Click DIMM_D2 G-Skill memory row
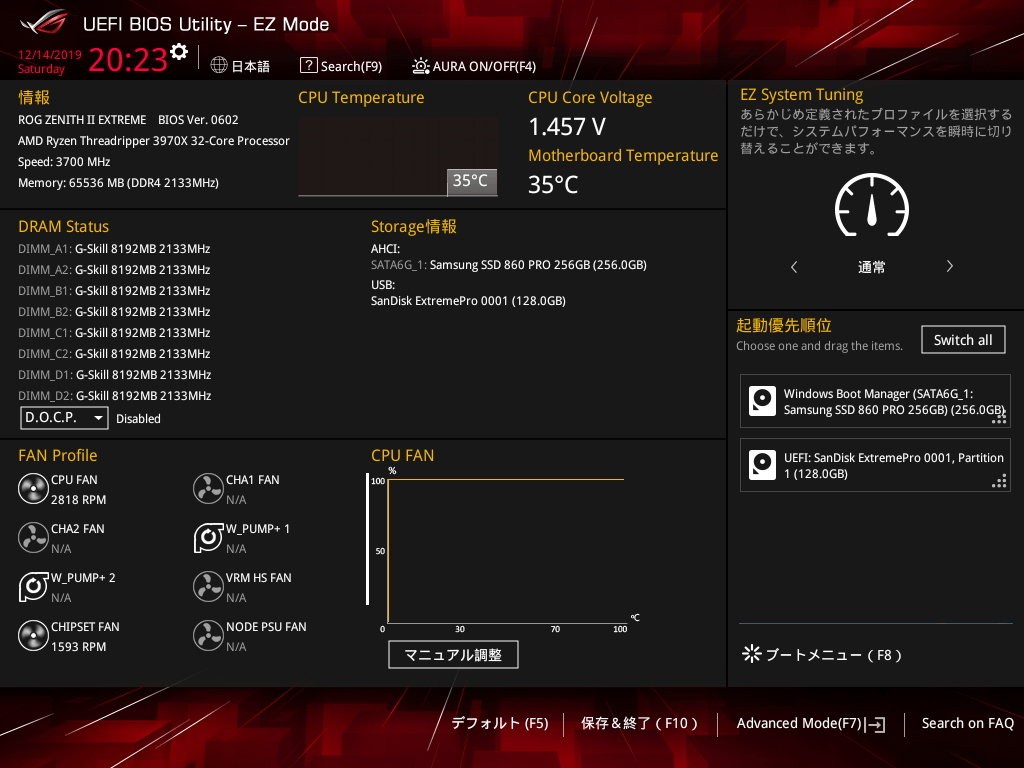 point(114,395)
